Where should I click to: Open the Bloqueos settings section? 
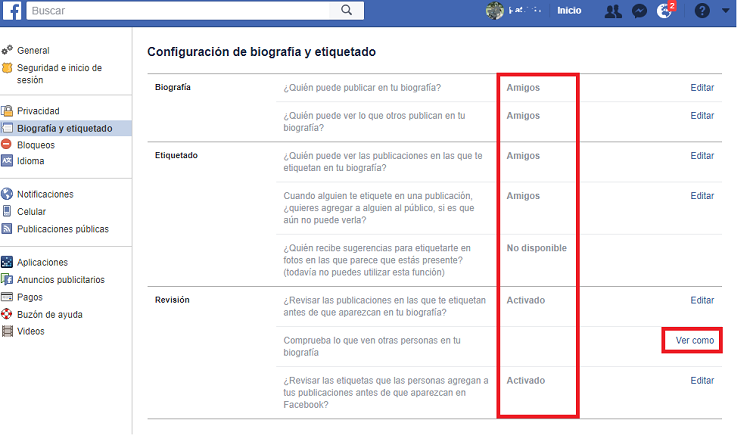tap(36, 145)
